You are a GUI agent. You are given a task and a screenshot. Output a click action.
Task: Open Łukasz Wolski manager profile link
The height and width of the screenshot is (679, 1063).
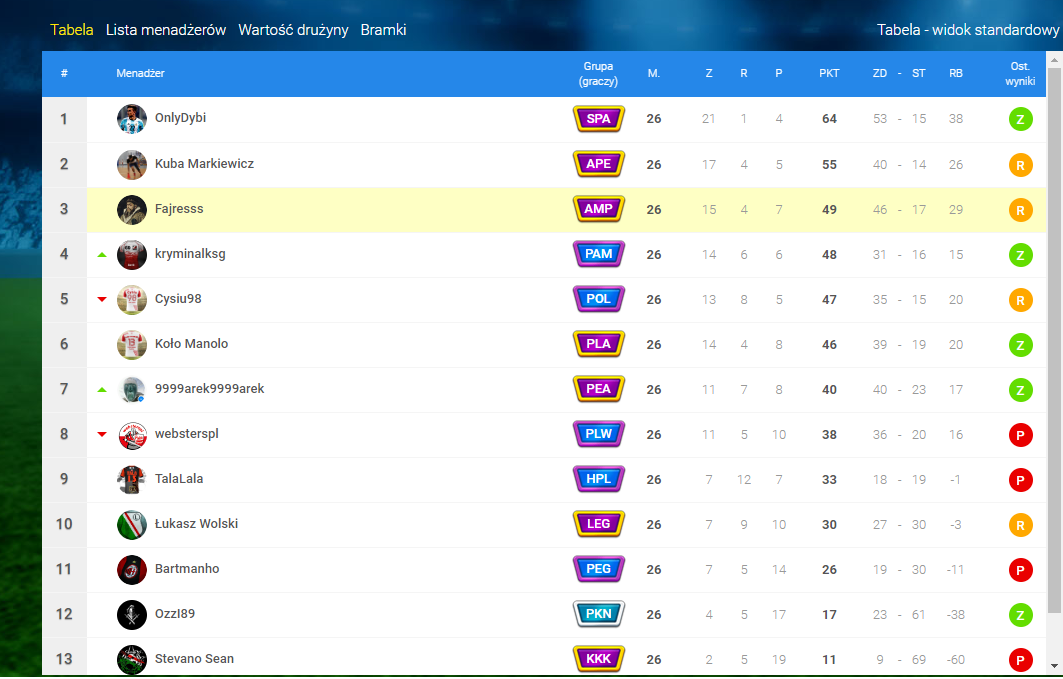[196, 524]
